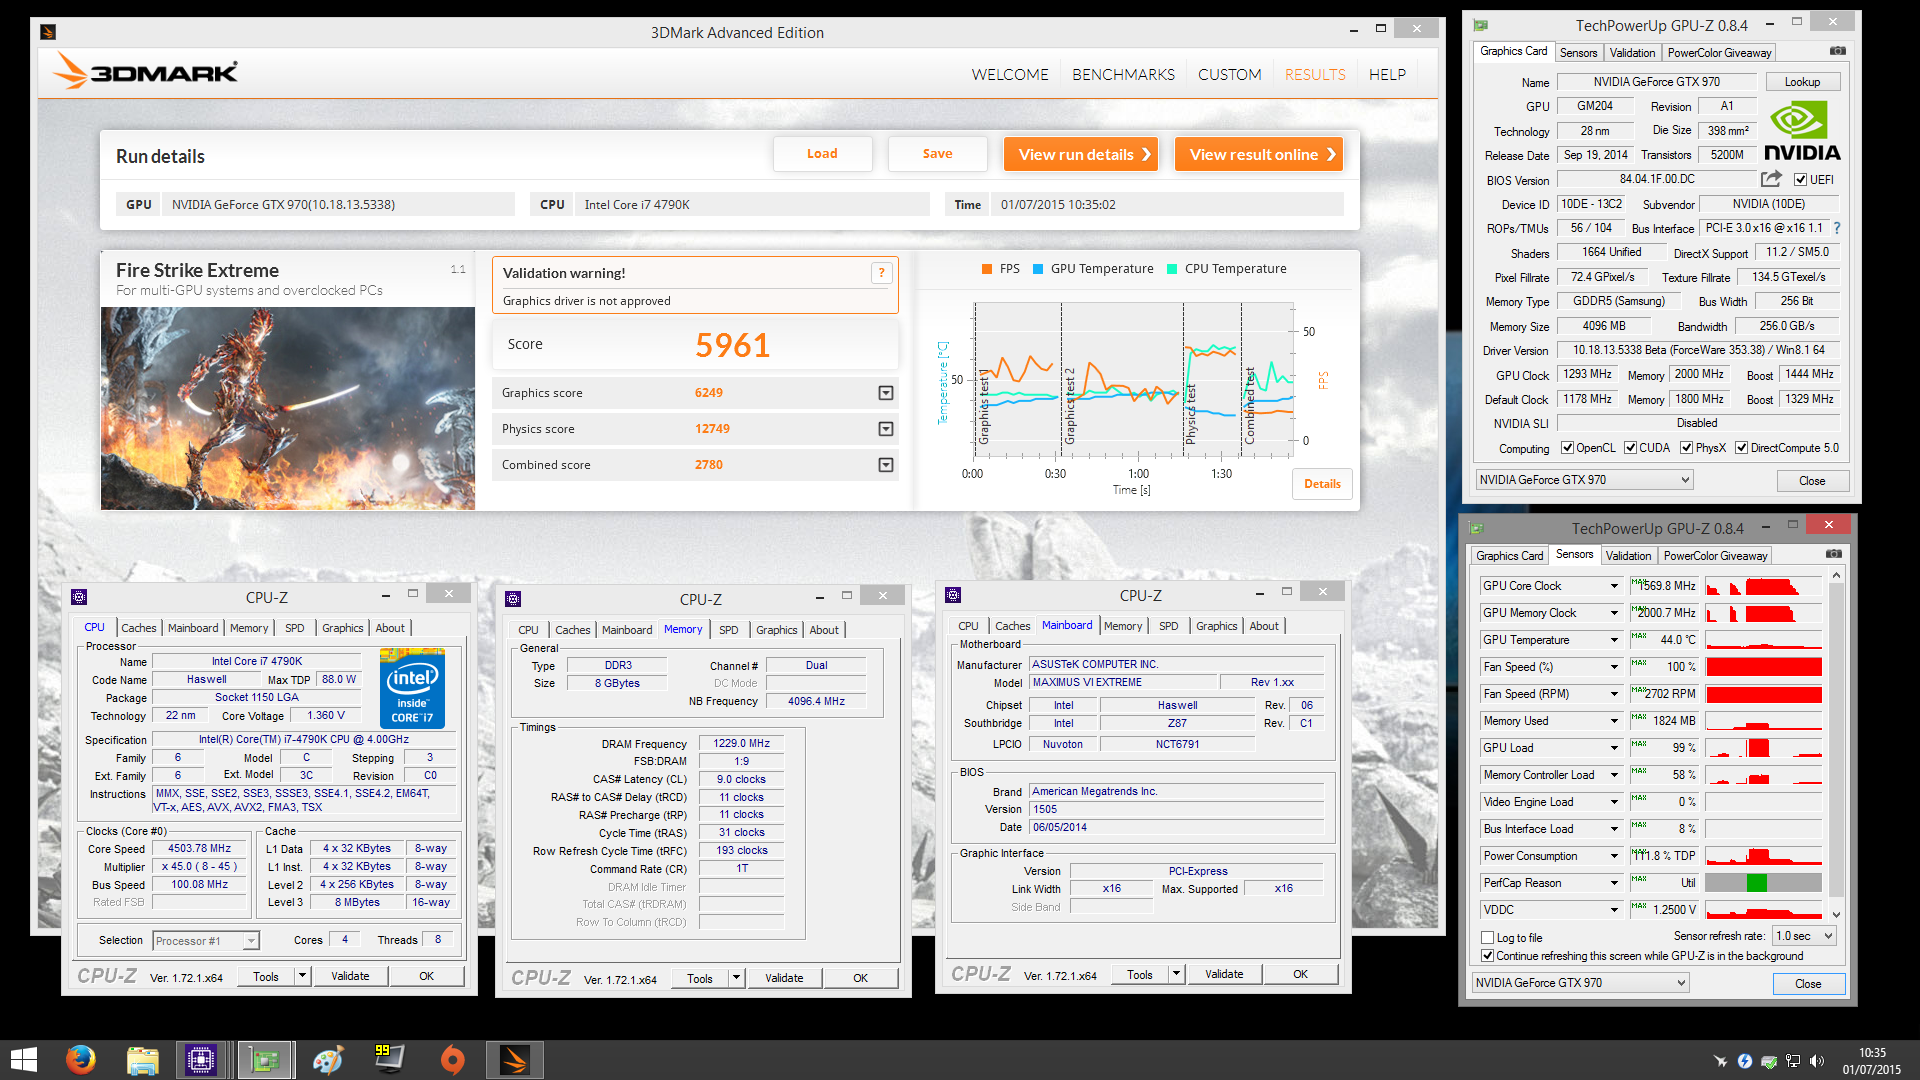The width and height of the screenshot is (1920, 1080).
Task: Click the FPS orange legend swatch
Action: click(987, 269)
